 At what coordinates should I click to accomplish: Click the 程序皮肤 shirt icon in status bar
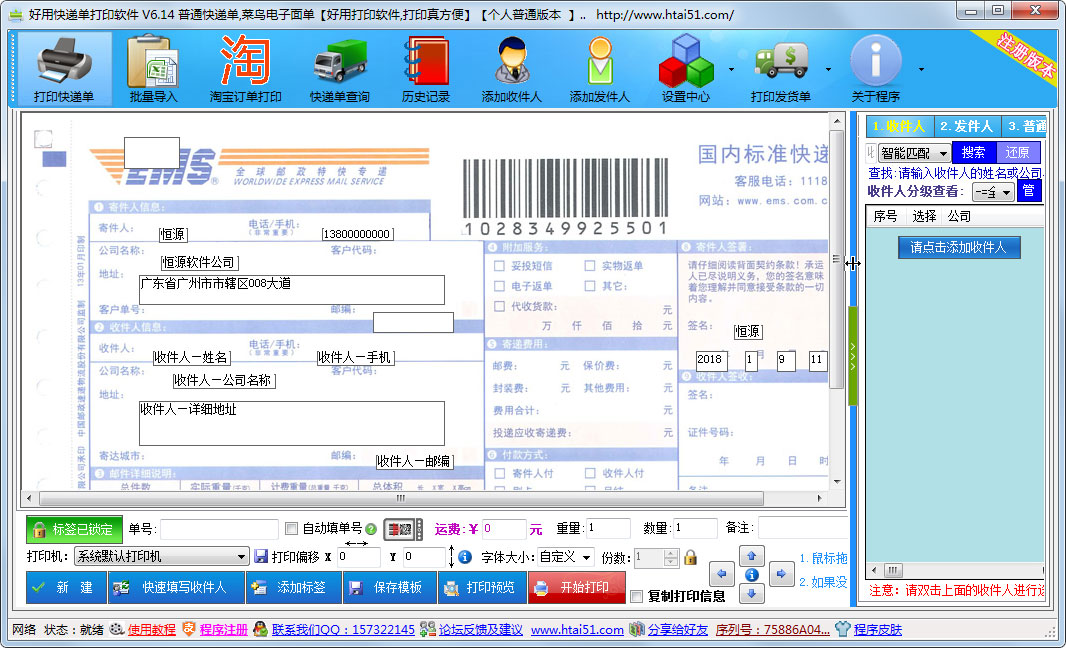point(843,629)
